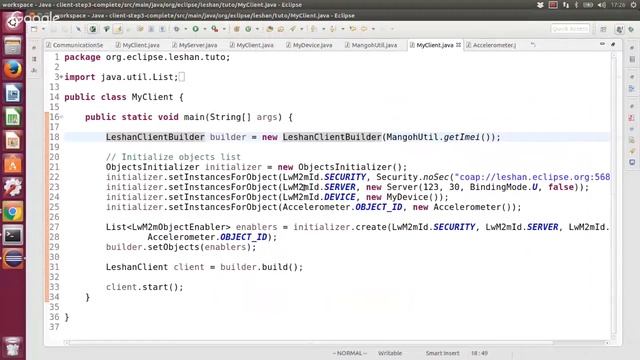Collapse the main method at line 16
The height and width of the screenshot is (360, 640).
click(62, 117)
